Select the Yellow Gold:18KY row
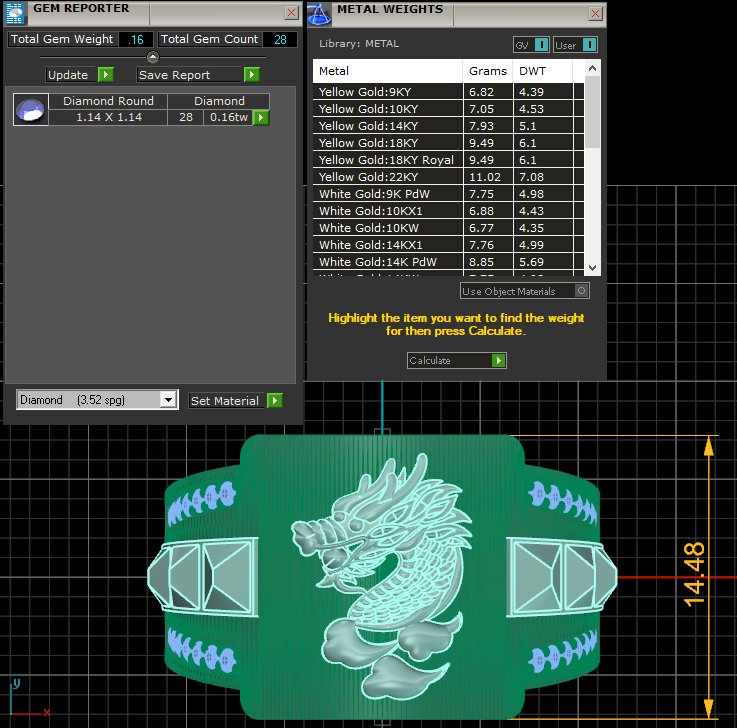 pyautogui.click(x=448, y=142)
